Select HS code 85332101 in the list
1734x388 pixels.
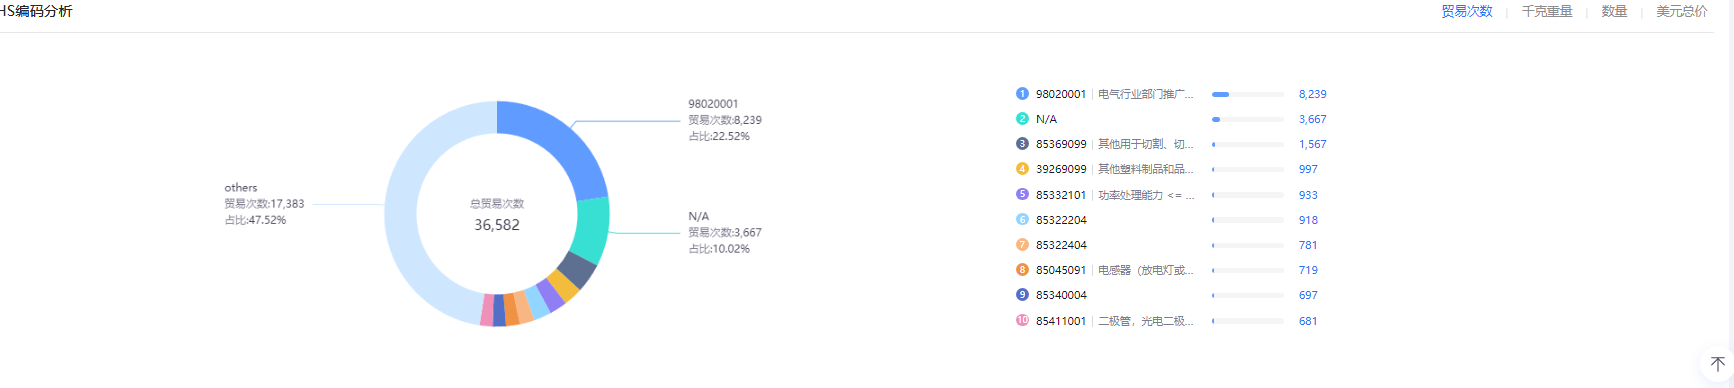click(1061, 195)
